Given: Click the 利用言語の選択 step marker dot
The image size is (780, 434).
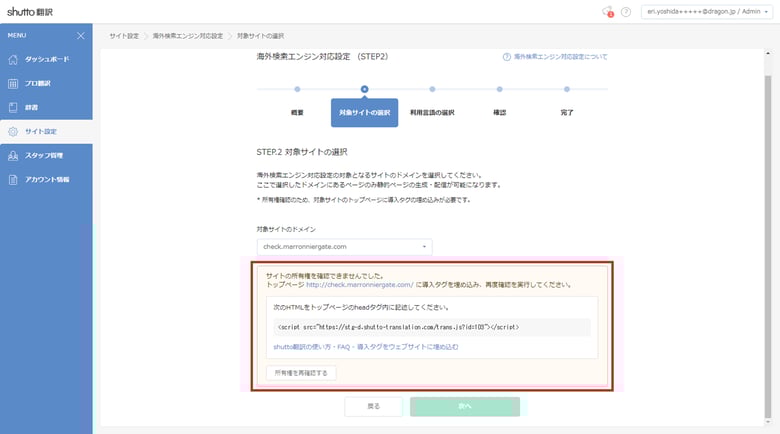Looking at the screenshot, I should pos(432,89).
